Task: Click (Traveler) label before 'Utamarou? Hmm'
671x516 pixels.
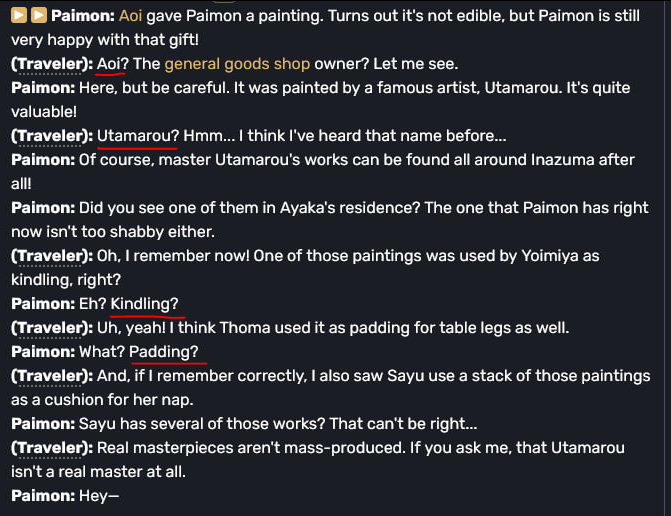Action: coord(52,136)
